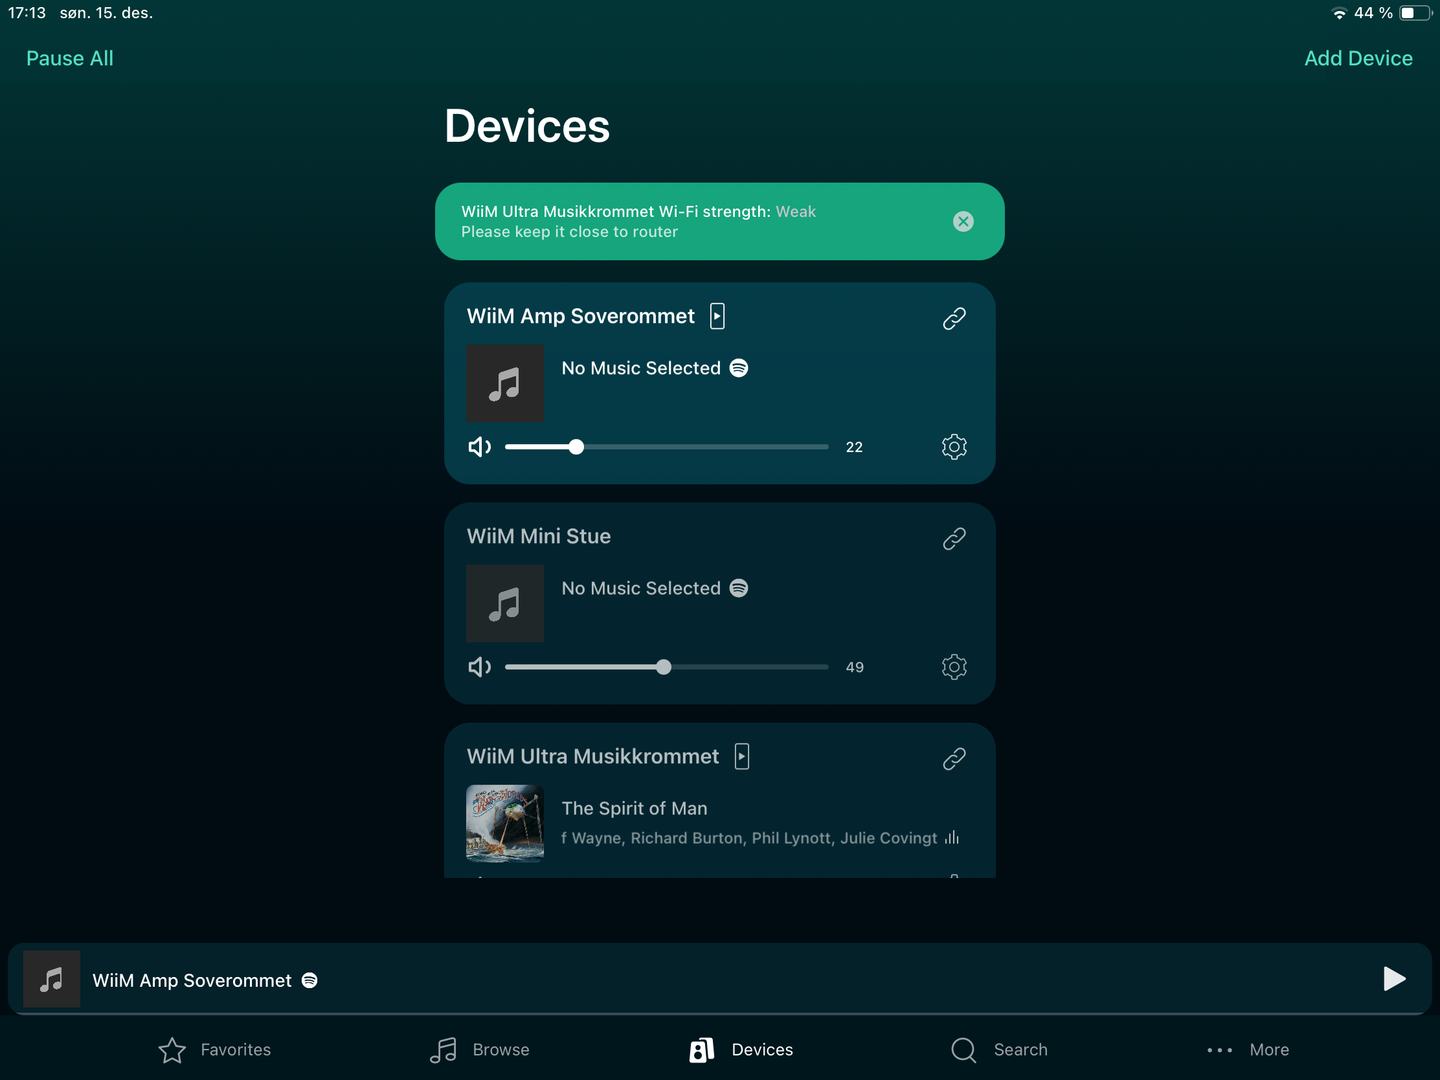Open album art thumbnail for WiiM Amp Soverommet
1440x1080 pixels.
point(505,383)
